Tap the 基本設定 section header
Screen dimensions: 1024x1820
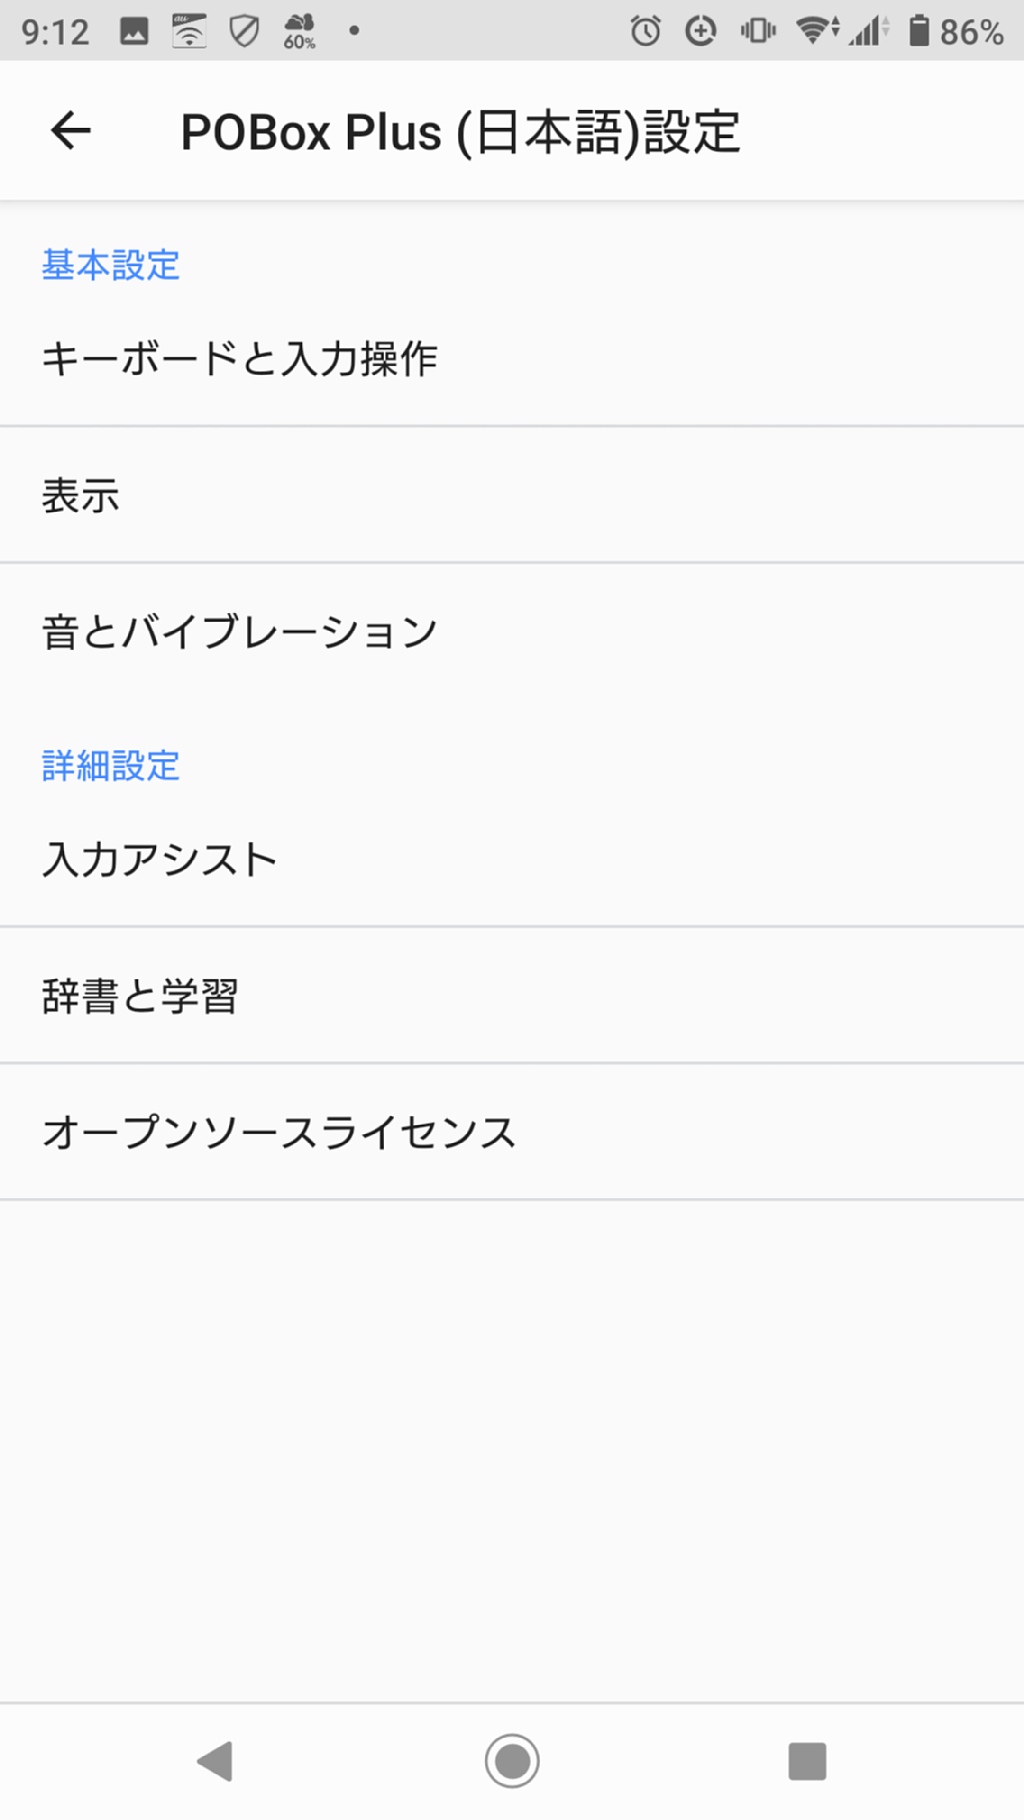[x=111, y=265]
